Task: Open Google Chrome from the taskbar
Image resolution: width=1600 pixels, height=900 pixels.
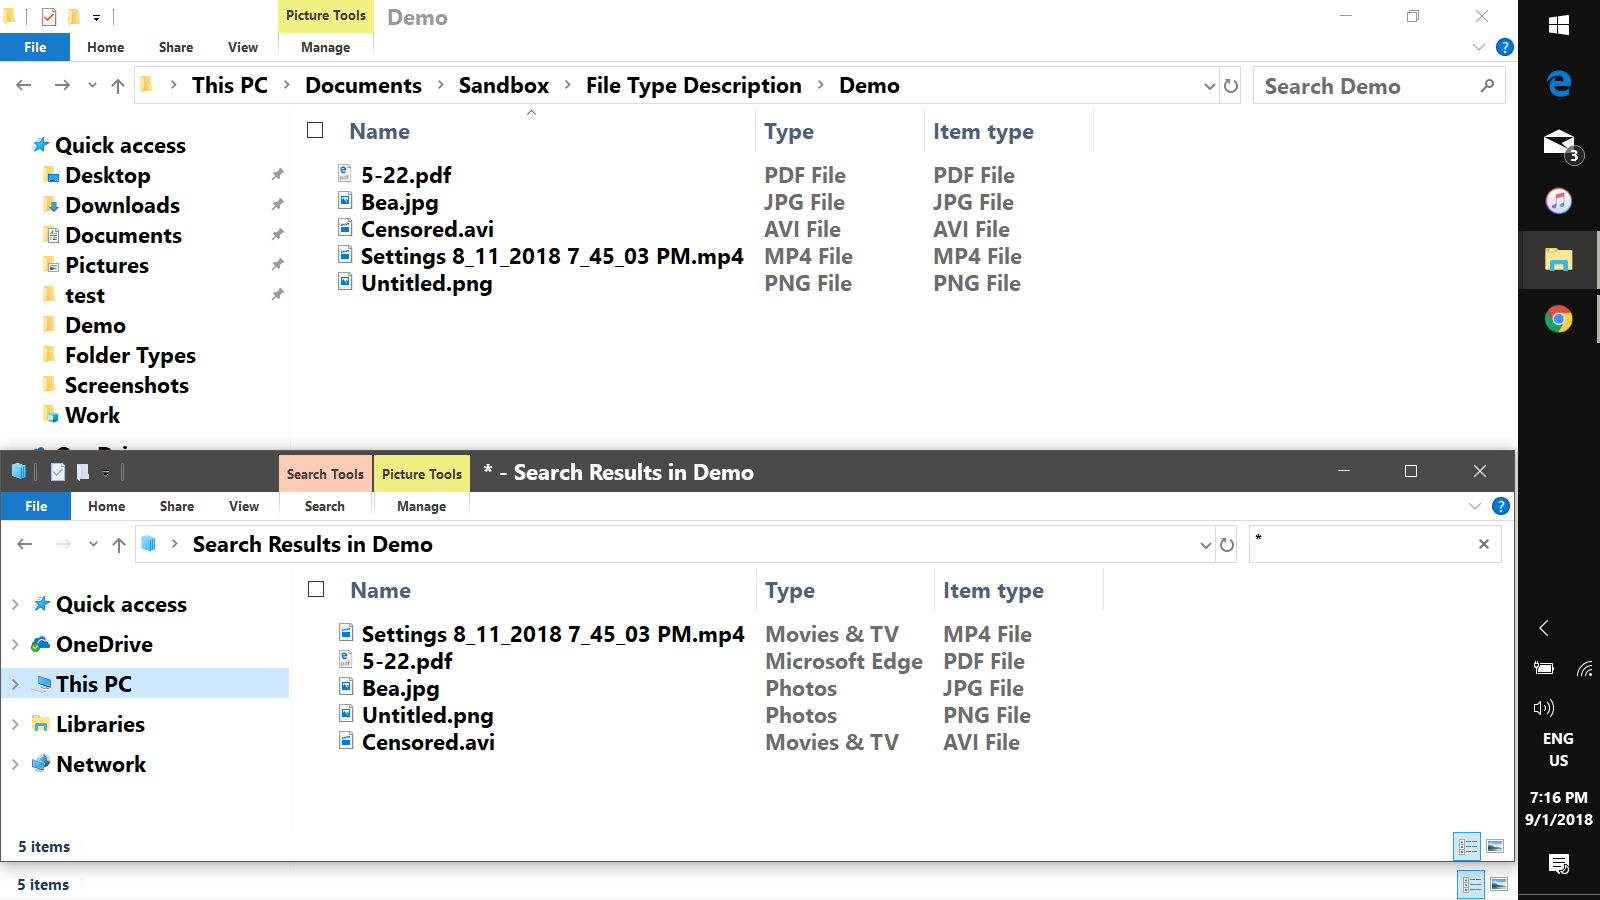Action: tap(1558, 319)
